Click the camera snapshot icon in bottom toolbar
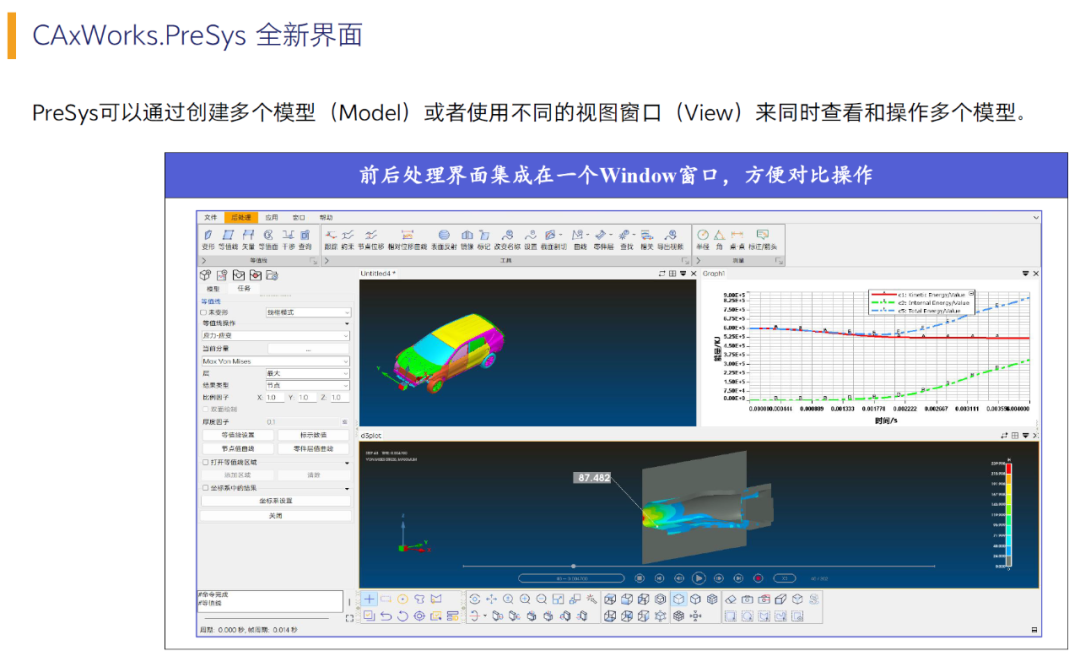Viewport: 1080px width, 651px height. point(747,599)
